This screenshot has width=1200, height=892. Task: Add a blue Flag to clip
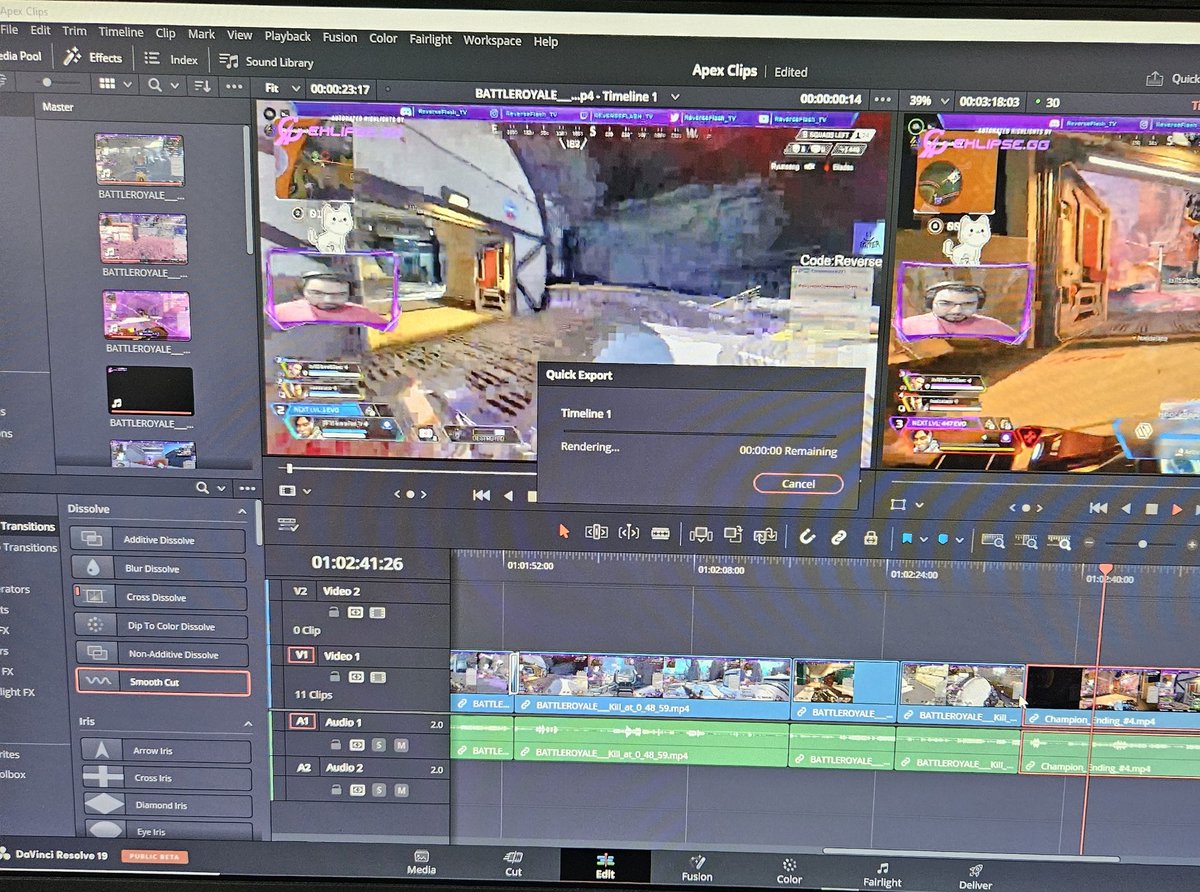[907, 539]
